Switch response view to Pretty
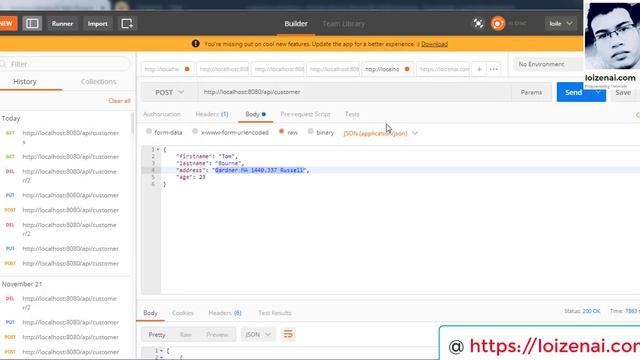The height and width of the screenshot is (360, 640). pyautogui.click(x=157, y=334)
